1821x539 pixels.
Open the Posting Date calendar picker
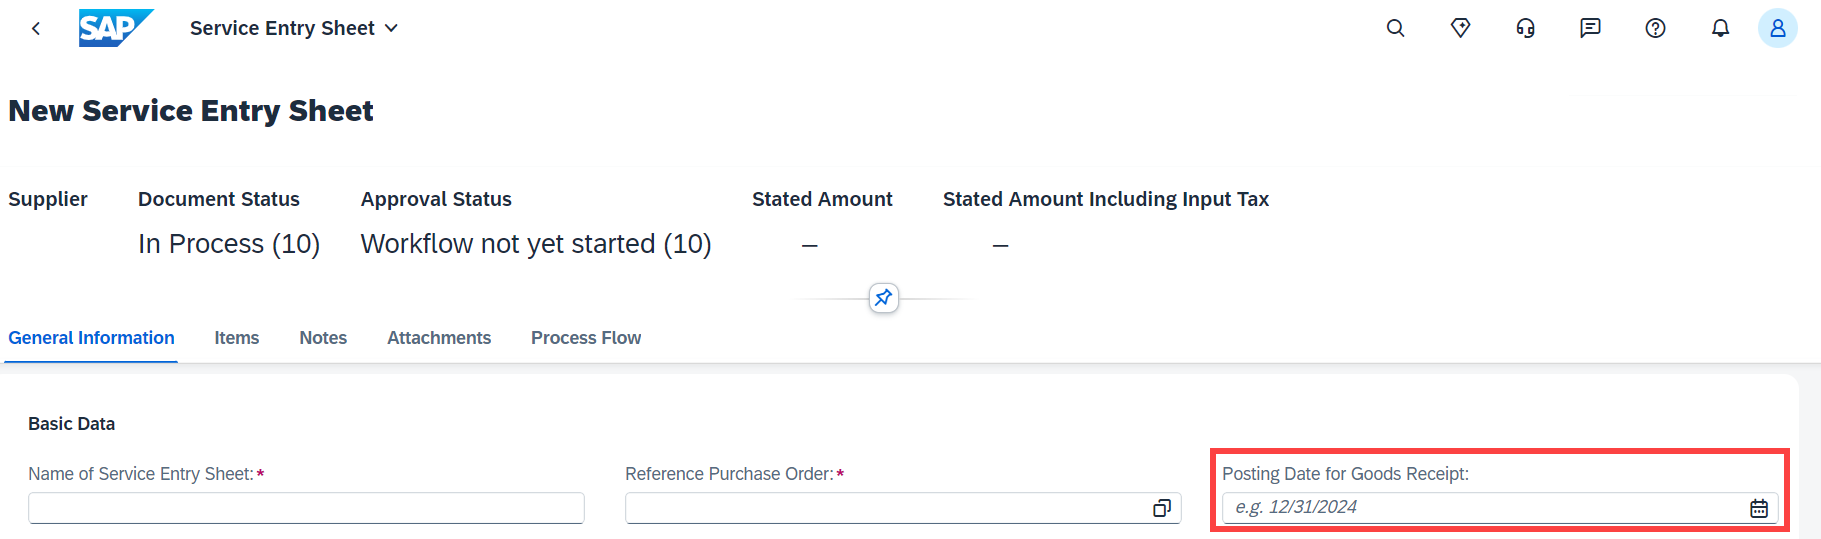point(1759,508)
